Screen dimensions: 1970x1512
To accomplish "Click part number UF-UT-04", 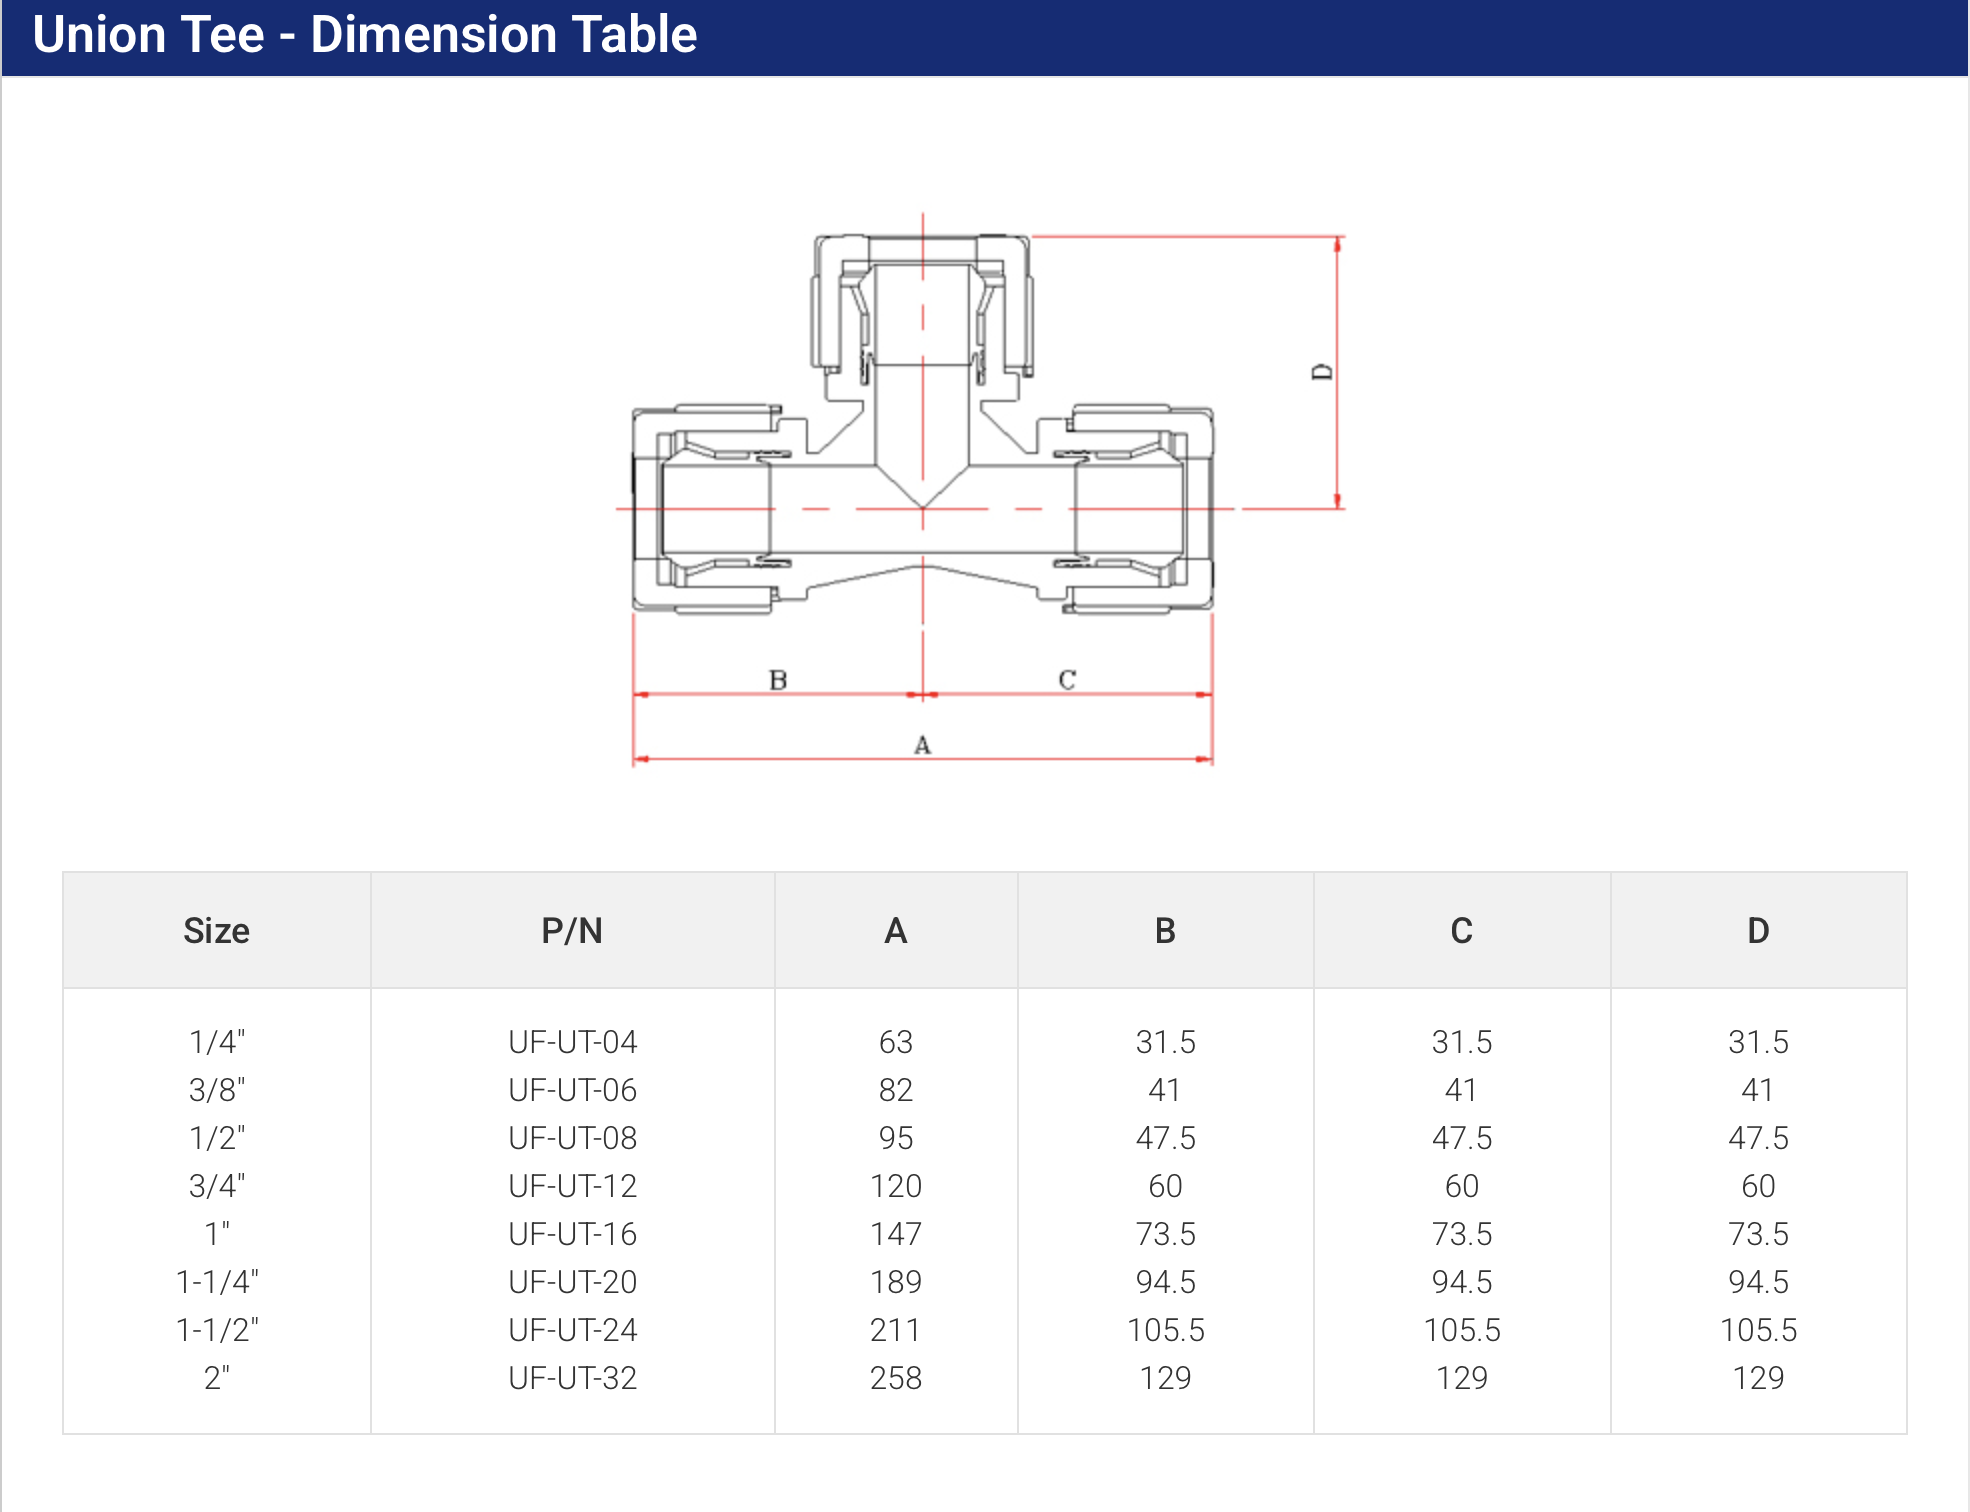I will tap(573, 1042).
